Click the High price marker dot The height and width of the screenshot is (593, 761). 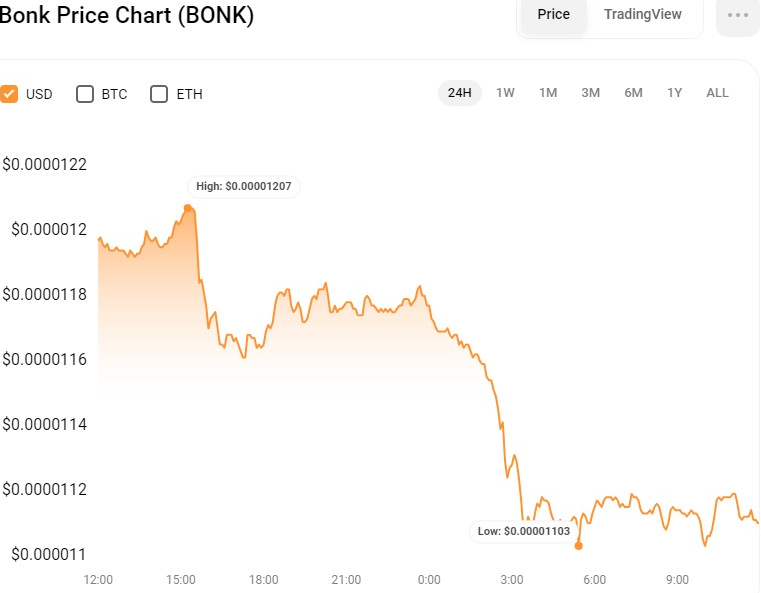187,208
